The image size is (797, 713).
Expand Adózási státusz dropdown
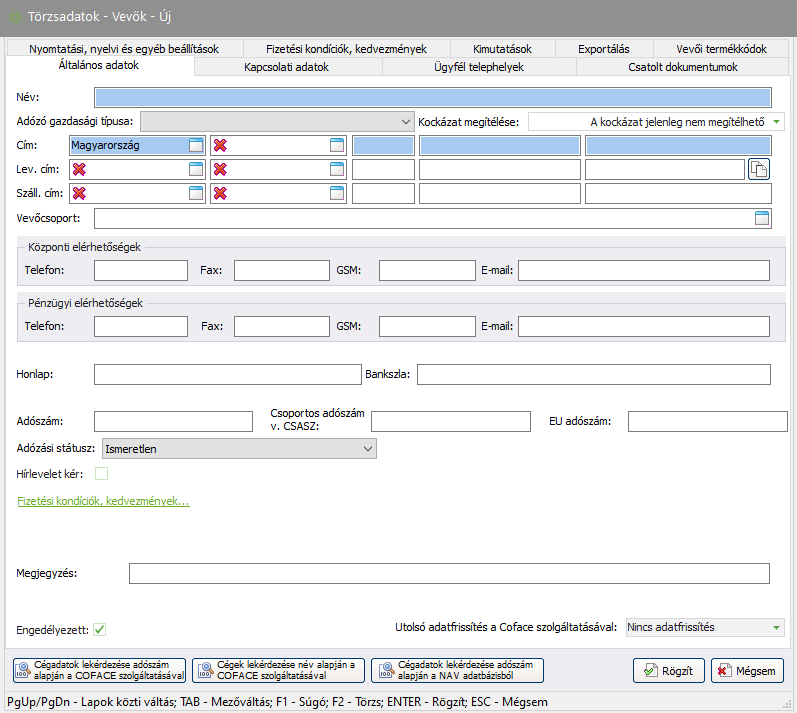[x=367, y=449]
